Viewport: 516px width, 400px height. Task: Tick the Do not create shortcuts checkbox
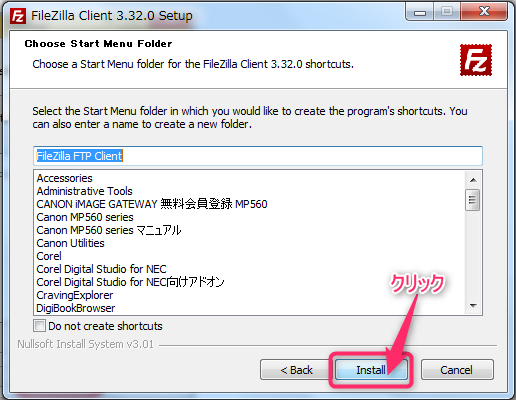pyautogui.click(x=39, y=325)
